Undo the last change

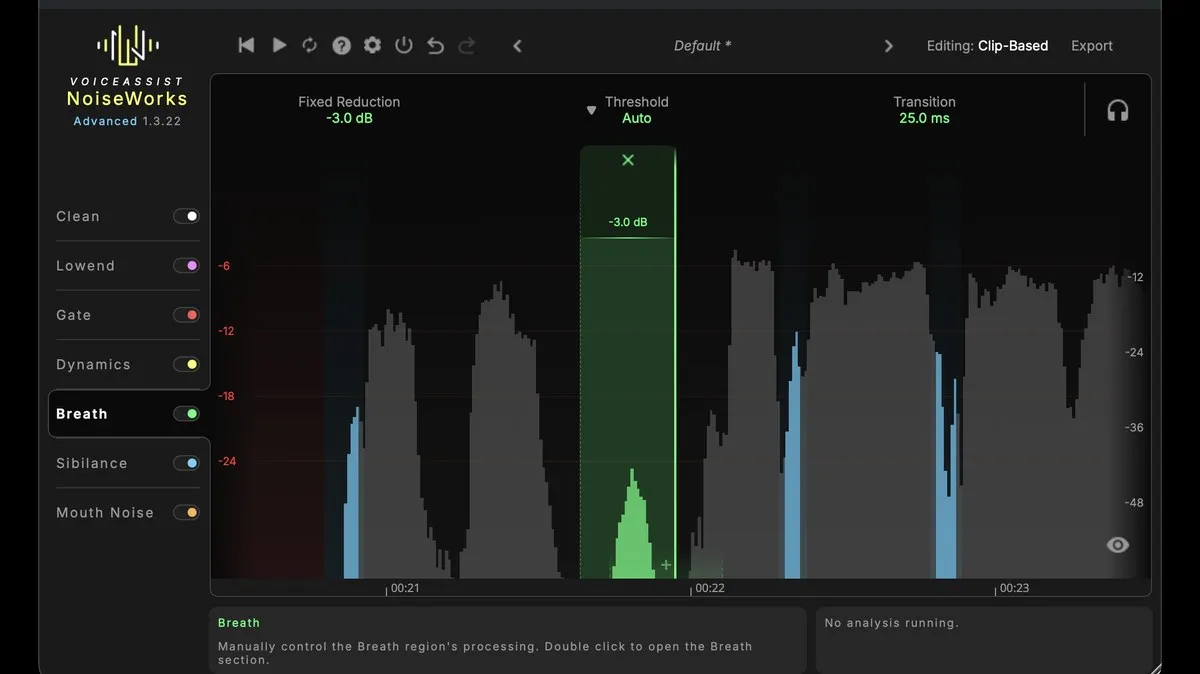[435, 45]
